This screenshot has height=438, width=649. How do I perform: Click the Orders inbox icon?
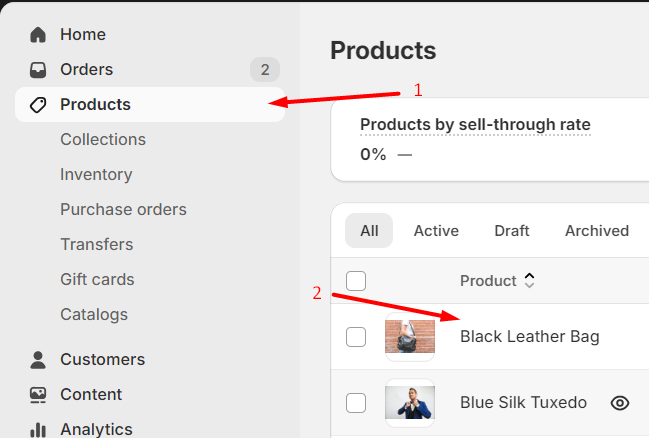(38, 70)
